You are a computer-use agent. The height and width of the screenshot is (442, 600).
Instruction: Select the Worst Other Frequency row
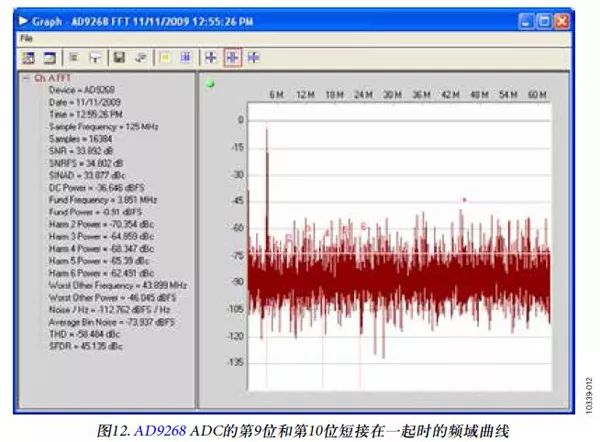[118, 285]
